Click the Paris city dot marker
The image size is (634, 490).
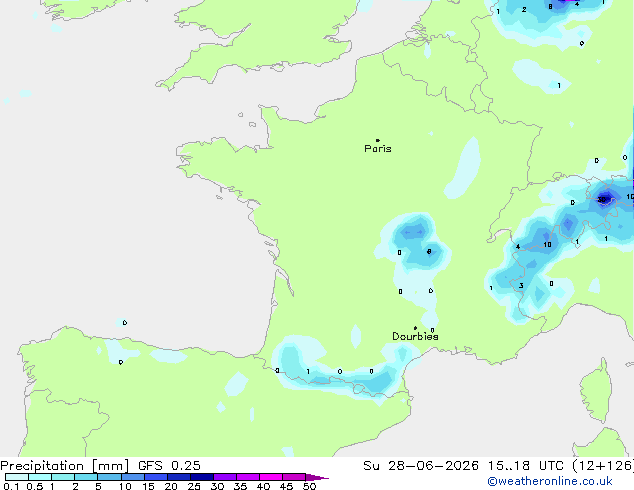click(378, 140)
